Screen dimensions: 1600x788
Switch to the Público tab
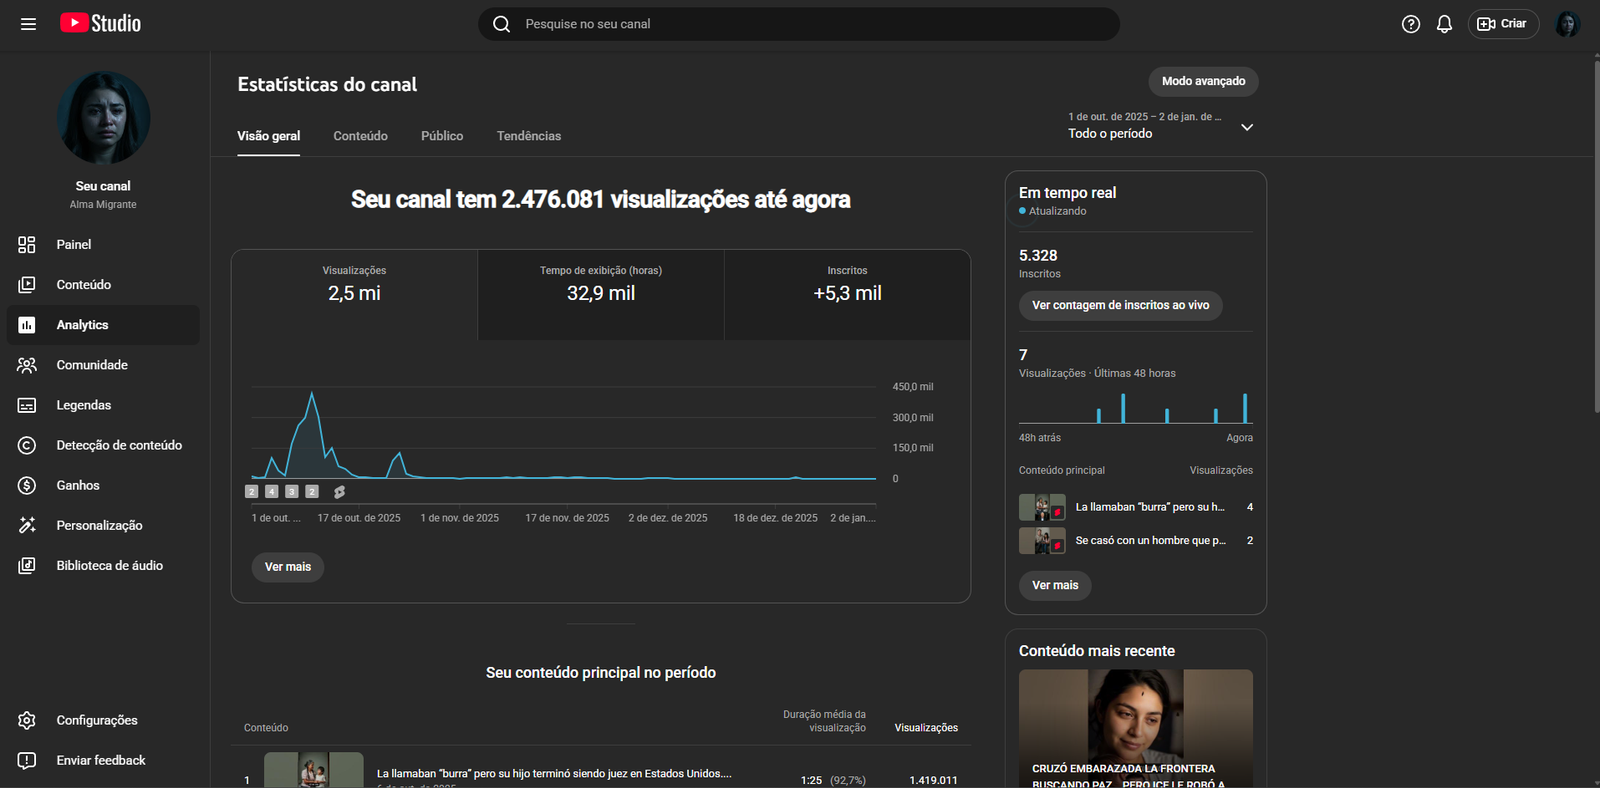click(x=441, y=136)
